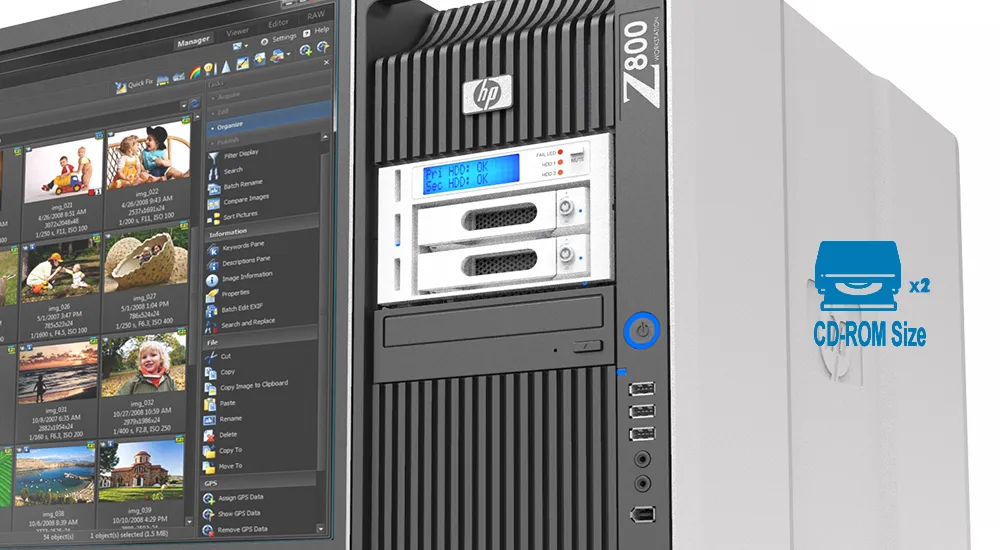1000x550 pixels.
Task: Open Search with the binoculars icon
Action: click(226, 172)
